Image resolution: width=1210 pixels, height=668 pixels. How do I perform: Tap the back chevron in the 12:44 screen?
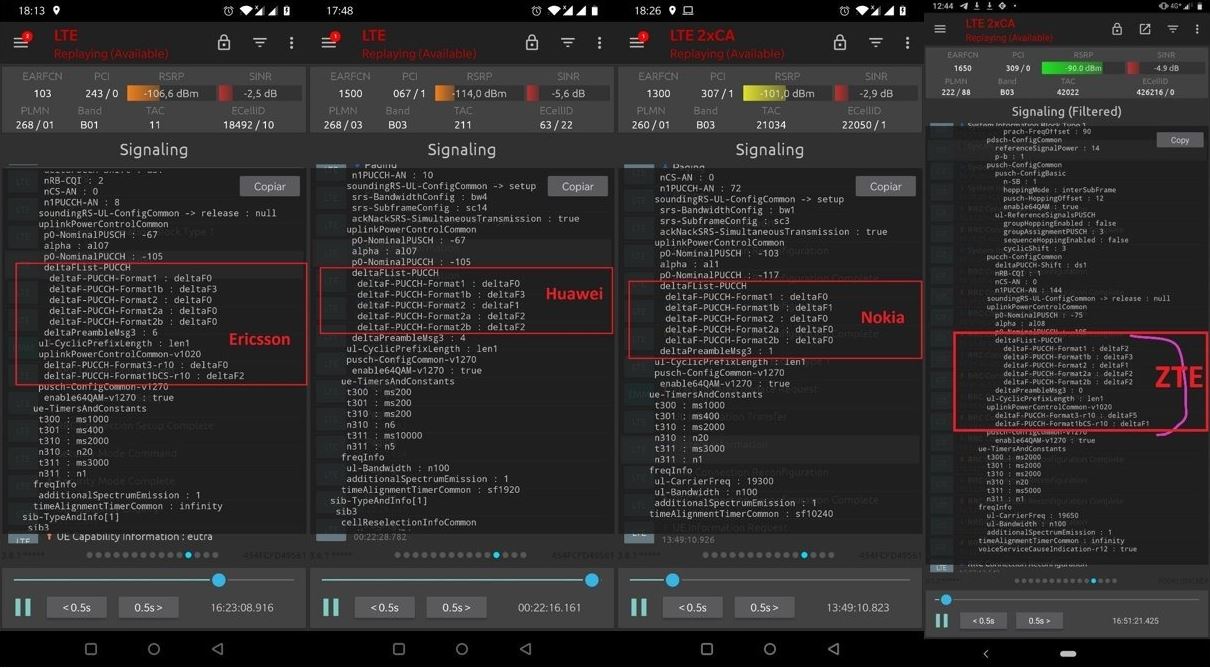986,654
